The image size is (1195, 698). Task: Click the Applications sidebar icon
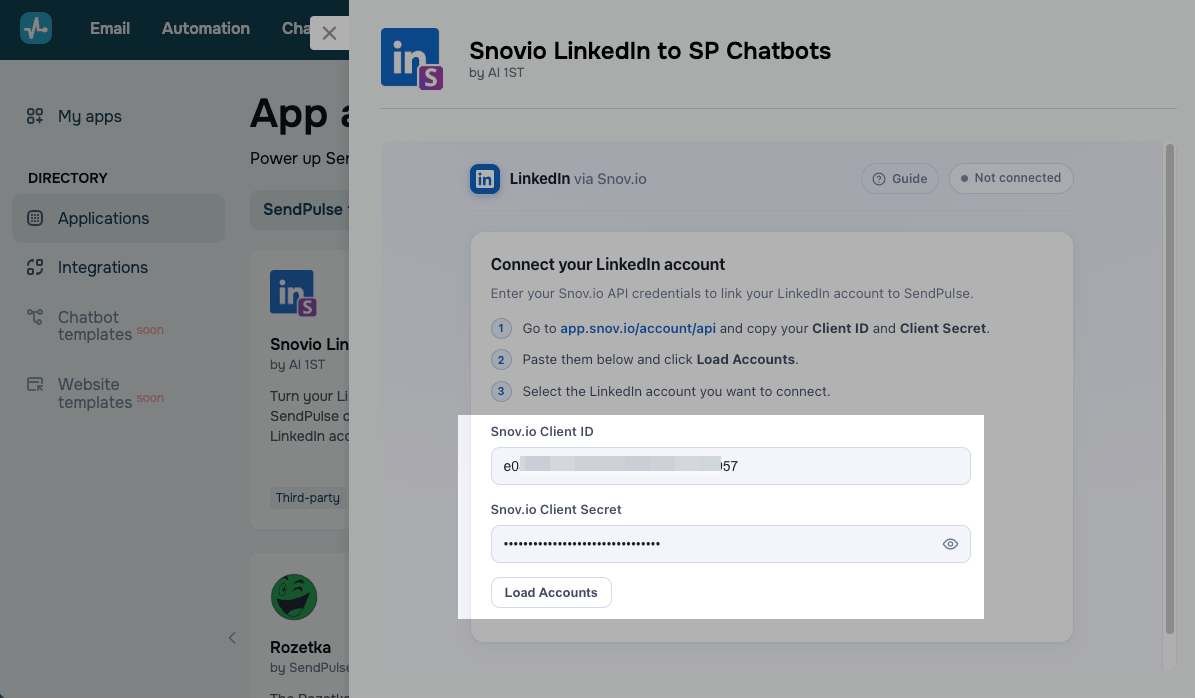click(35, 218)
